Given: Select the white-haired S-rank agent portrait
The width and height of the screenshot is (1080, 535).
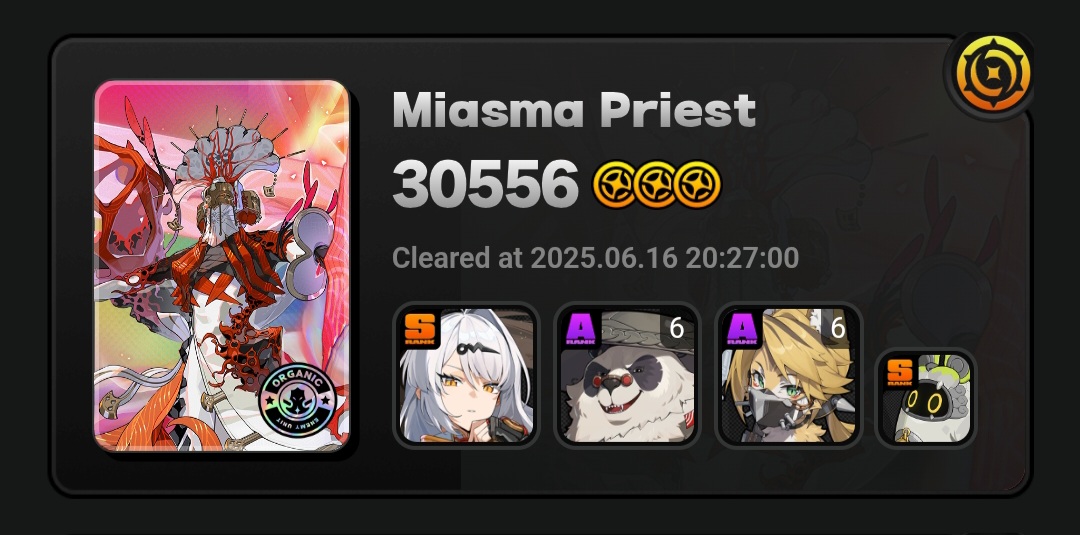Looking at the screenshot, I should coord(466,375).
